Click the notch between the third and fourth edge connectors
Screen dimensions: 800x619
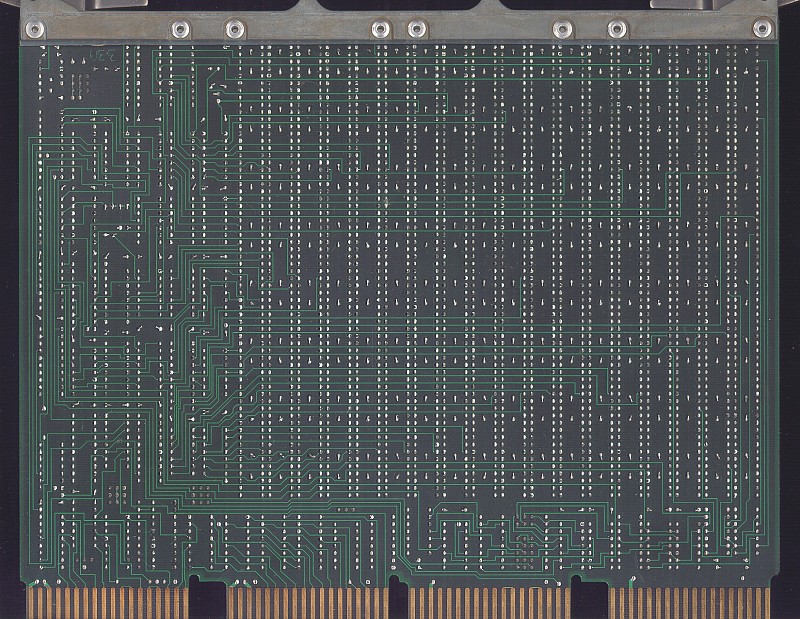tap(590, 595)
